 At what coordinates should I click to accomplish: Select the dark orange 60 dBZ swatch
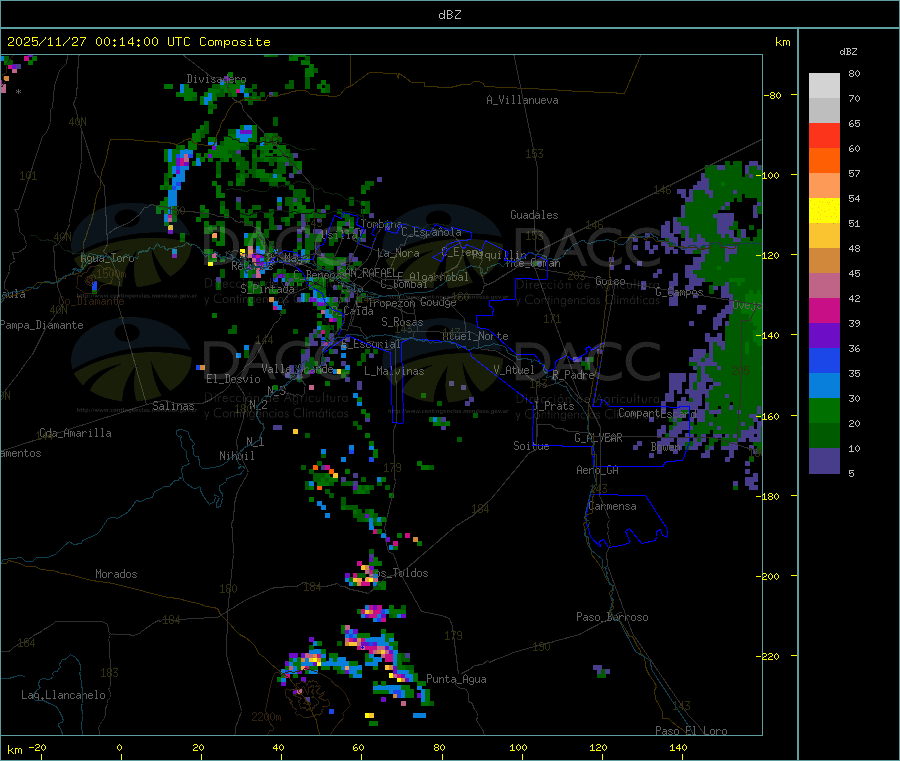coord(824,161)
